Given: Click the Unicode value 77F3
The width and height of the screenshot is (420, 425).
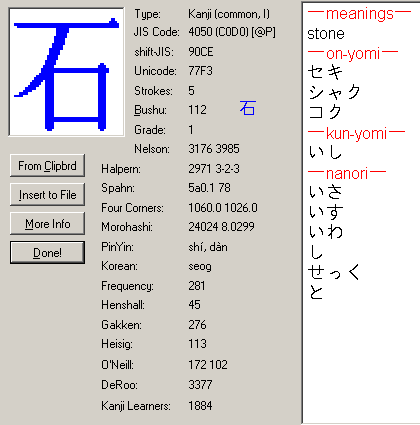Looking at the screenshot, I should click(x=200, y=71).
